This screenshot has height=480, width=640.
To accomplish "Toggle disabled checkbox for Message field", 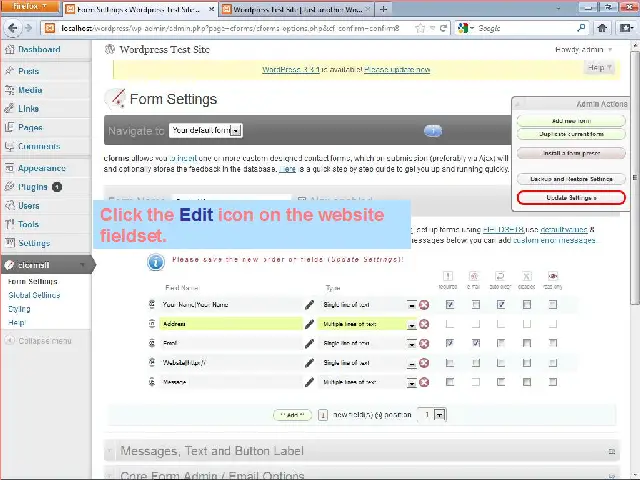I will (x=527, y=382).
